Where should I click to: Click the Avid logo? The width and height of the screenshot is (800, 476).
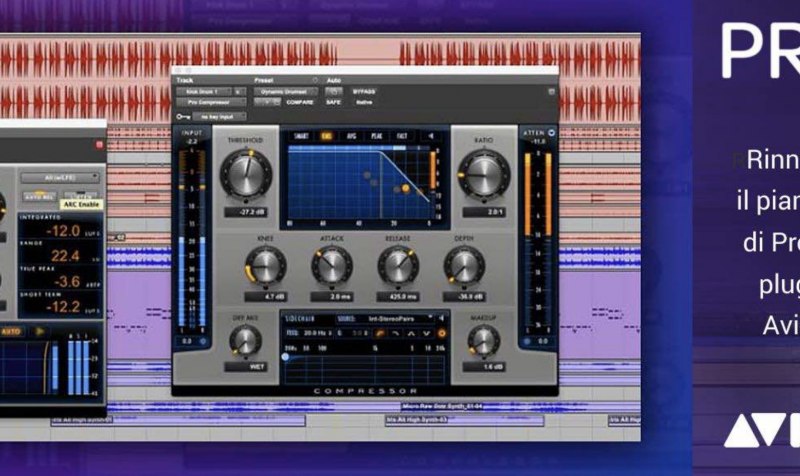pos(759,430)
